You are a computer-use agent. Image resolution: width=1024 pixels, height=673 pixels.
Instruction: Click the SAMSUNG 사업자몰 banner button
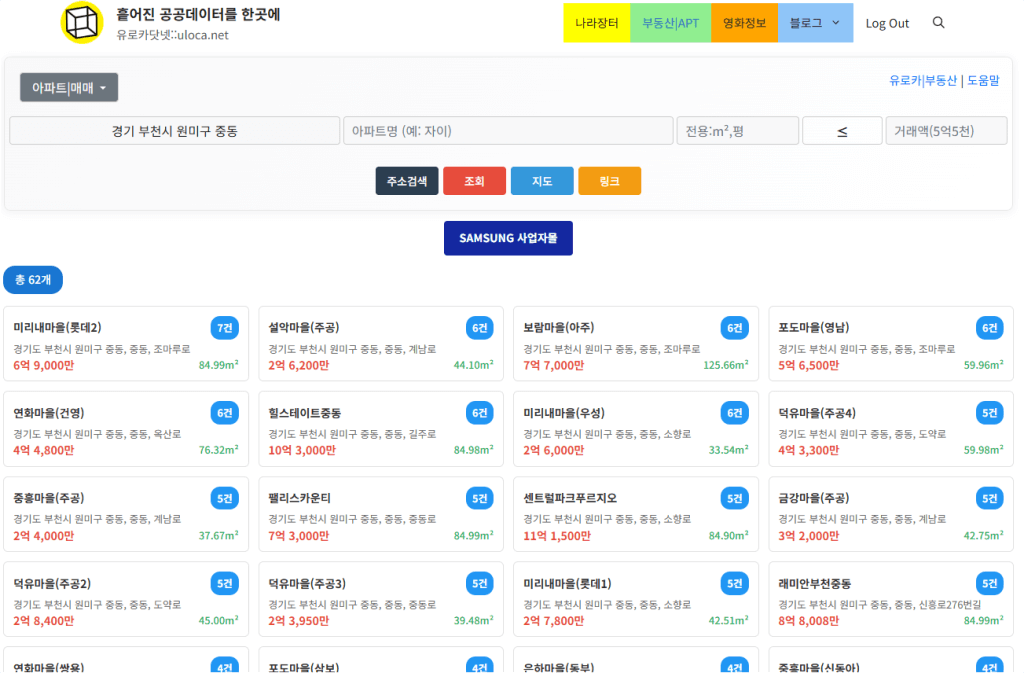click(508, 238)
